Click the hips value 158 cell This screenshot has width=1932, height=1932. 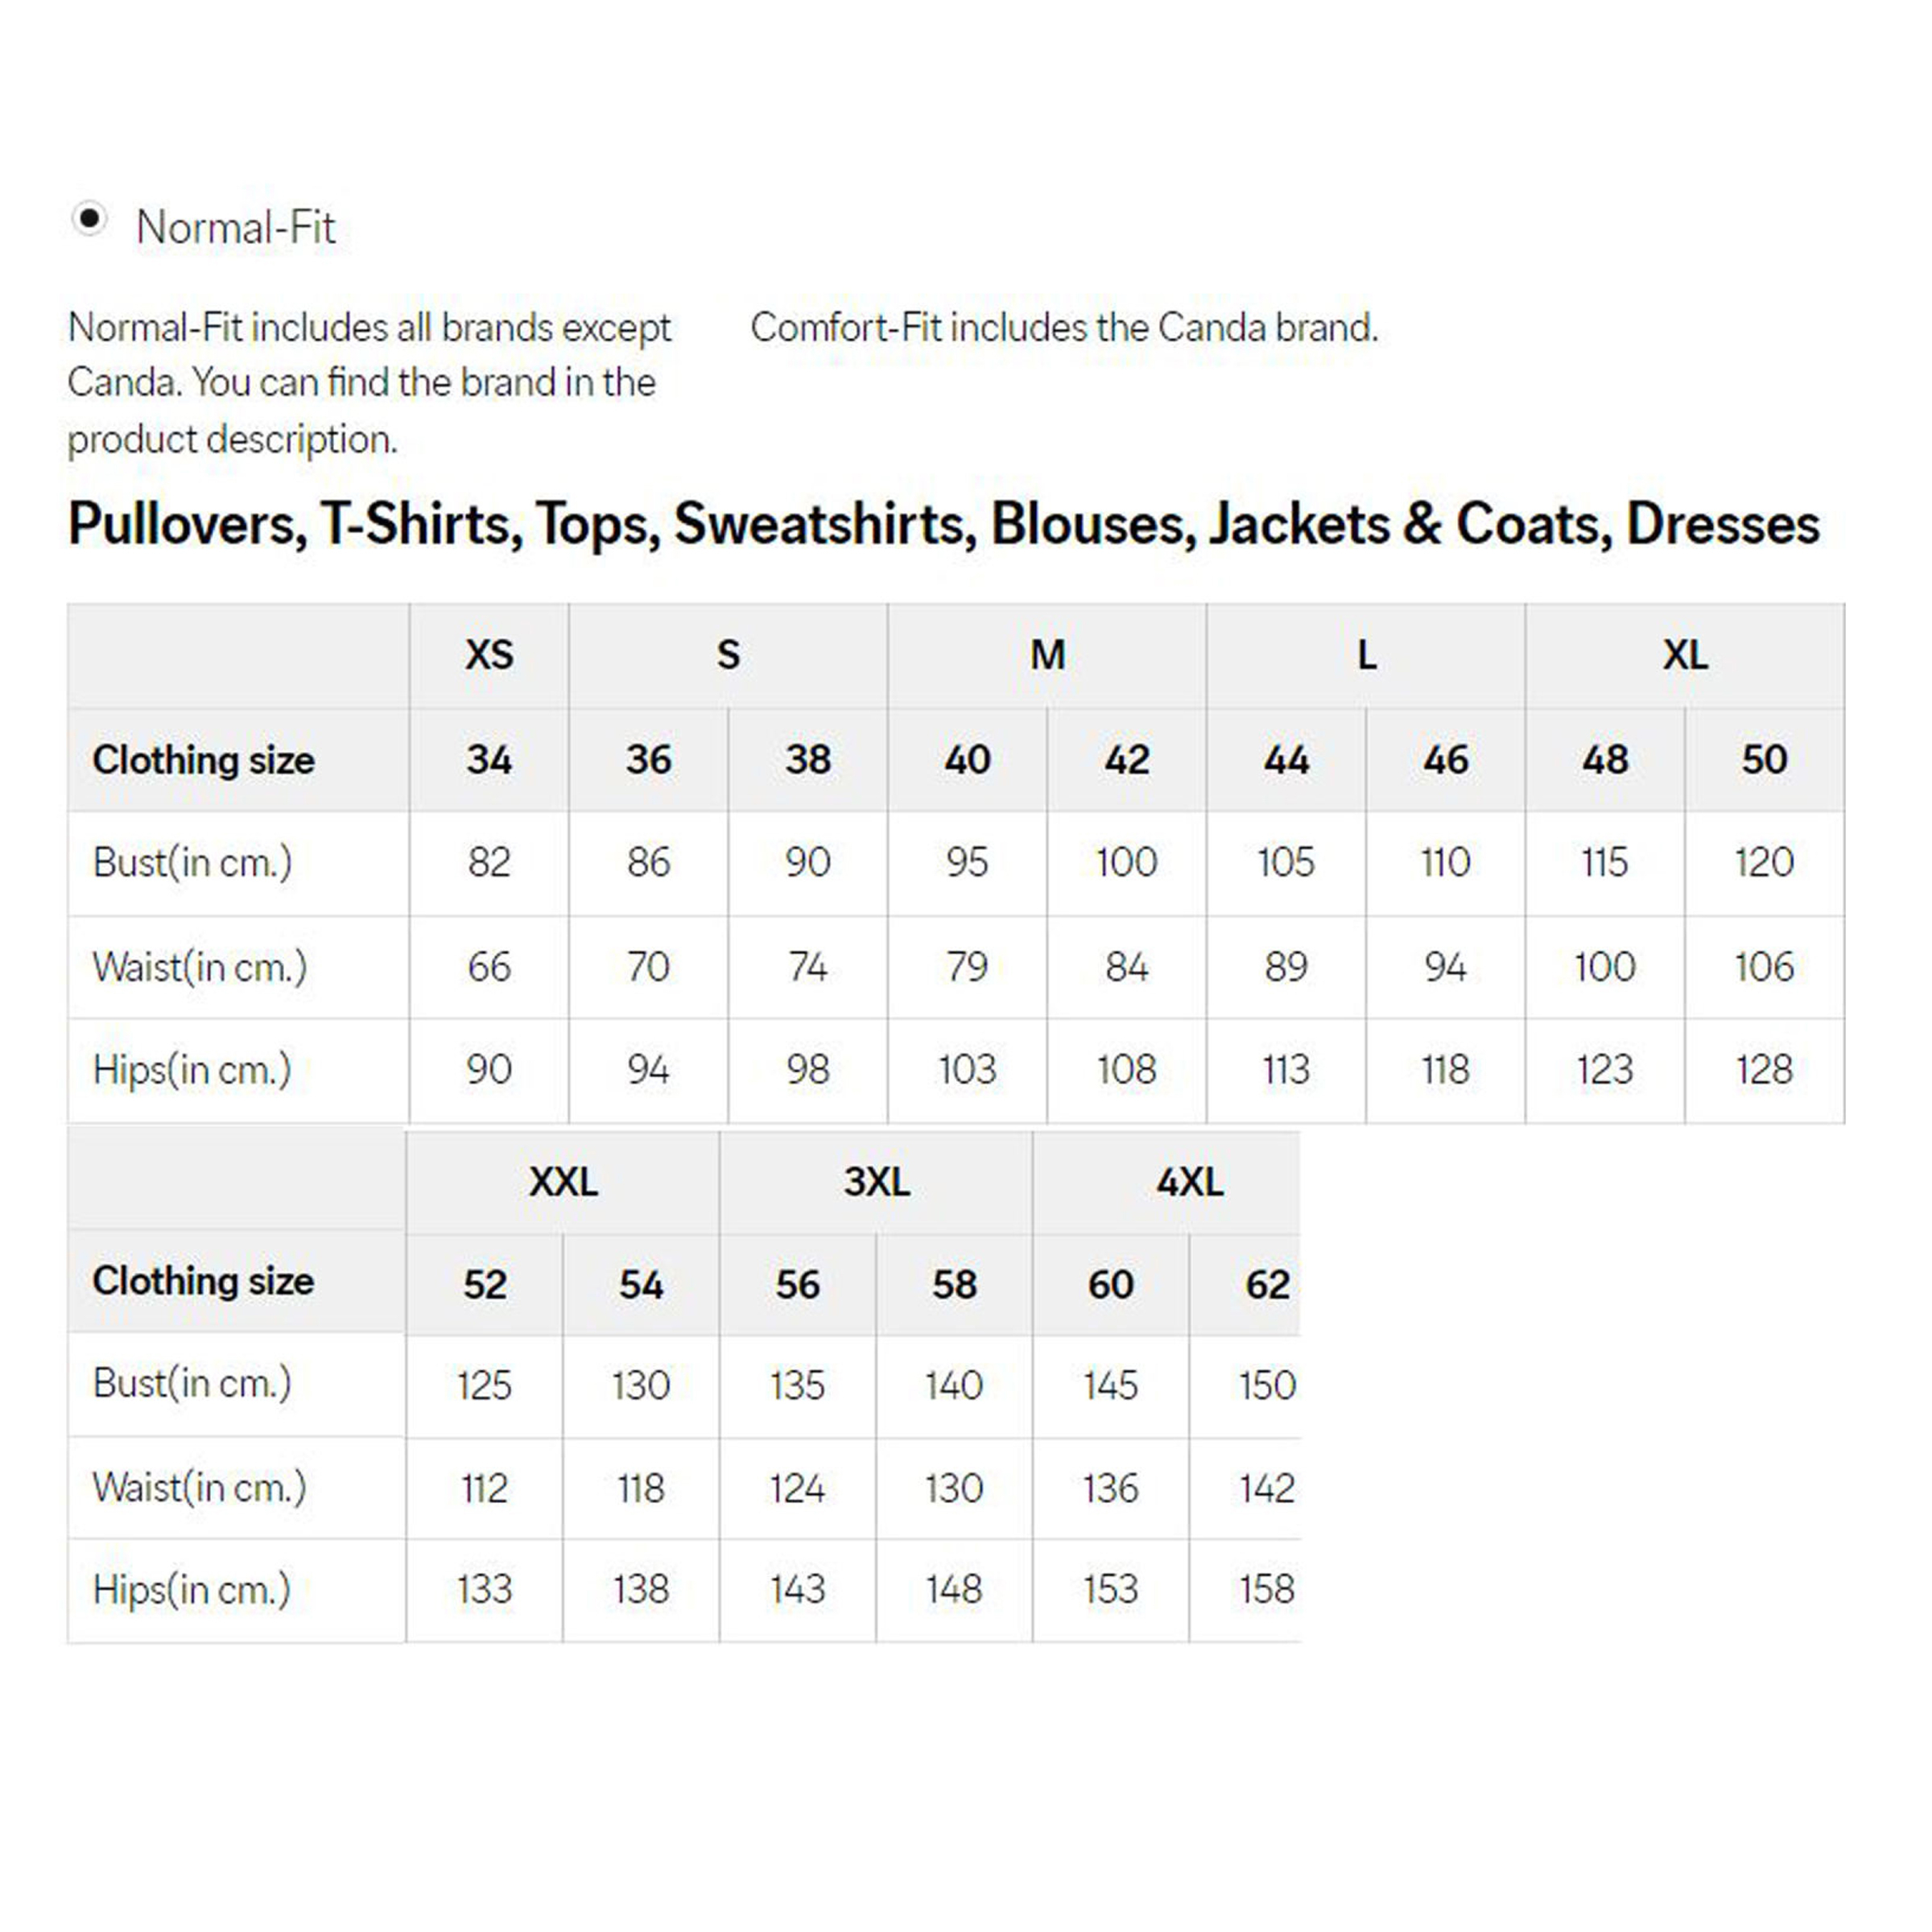coord(1266,1589)
